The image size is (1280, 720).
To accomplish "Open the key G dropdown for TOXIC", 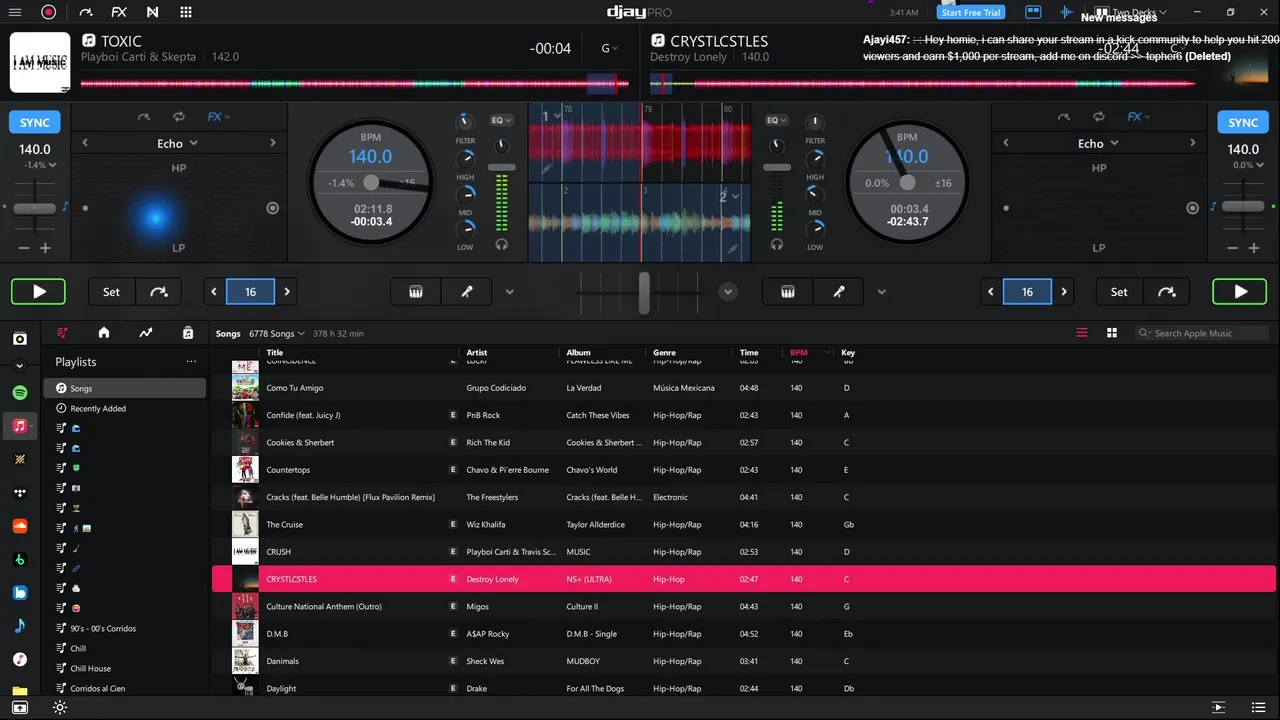I will click(x=609, y=48).
